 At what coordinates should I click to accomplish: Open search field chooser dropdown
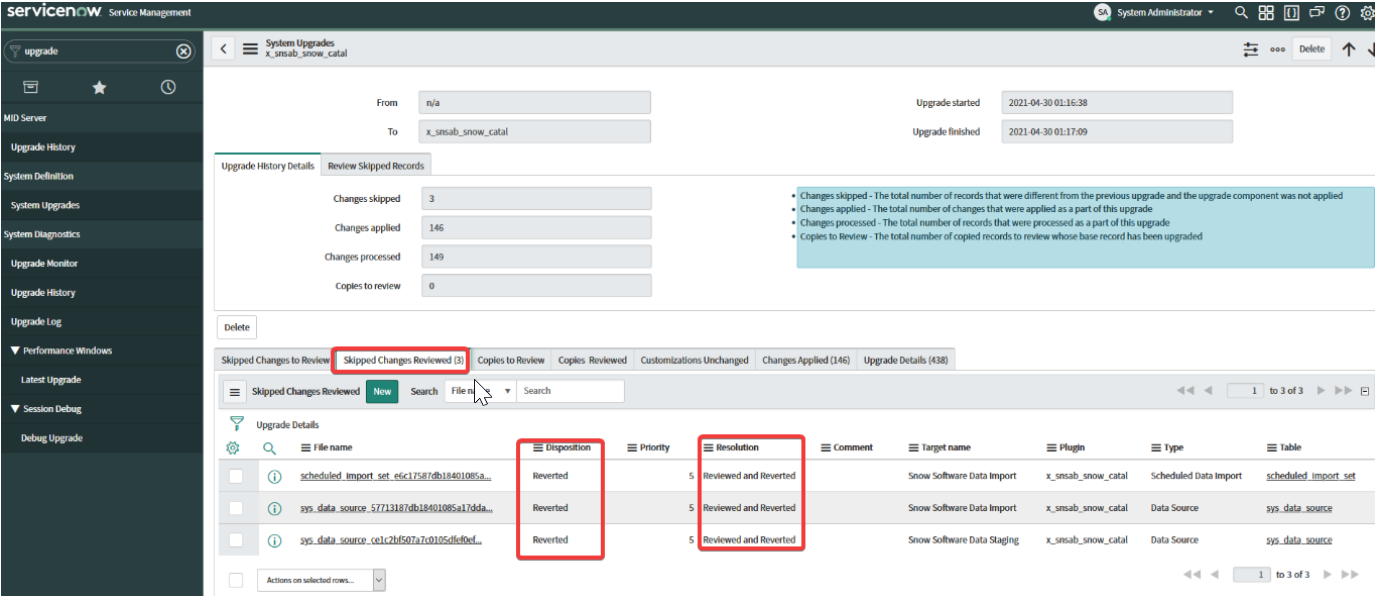click(x=480, y=391)
